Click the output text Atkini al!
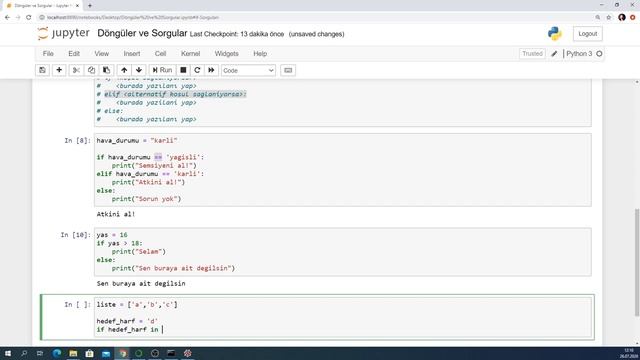Screen dimensions: 640x360 (x=116, y=214)
